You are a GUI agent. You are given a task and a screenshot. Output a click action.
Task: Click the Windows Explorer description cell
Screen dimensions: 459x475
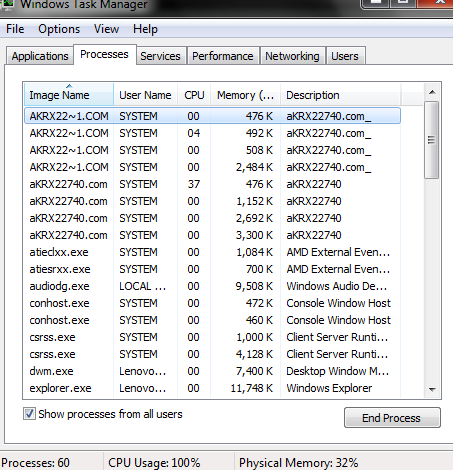tap(329, 388)
